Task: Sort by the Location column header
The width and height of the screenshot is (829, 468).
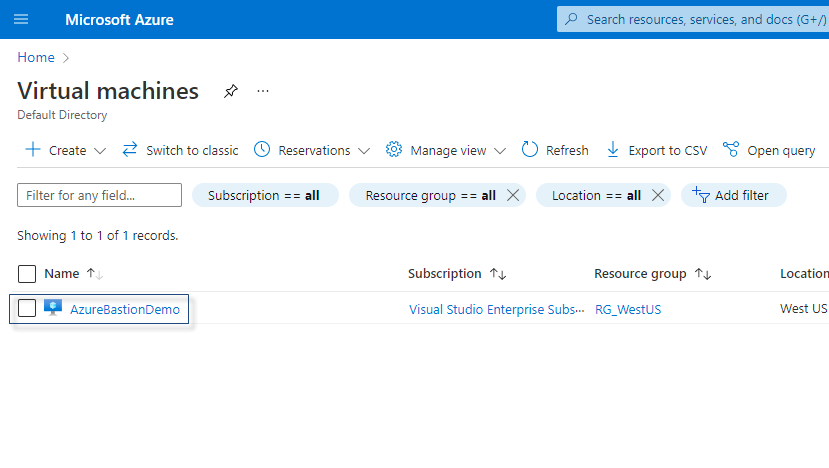Action: click(x=804, y=273)
